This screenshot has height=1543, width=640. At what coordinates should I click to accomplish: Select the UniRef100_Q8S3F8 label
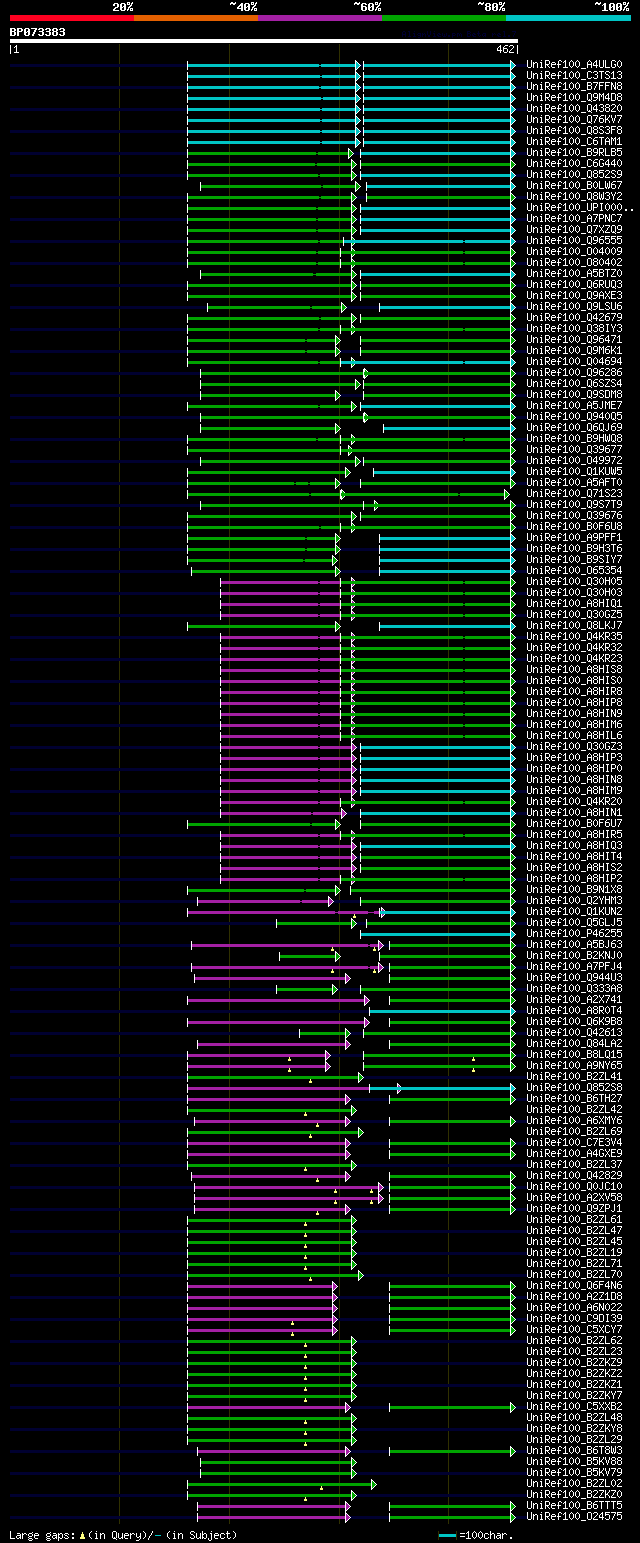574,130
